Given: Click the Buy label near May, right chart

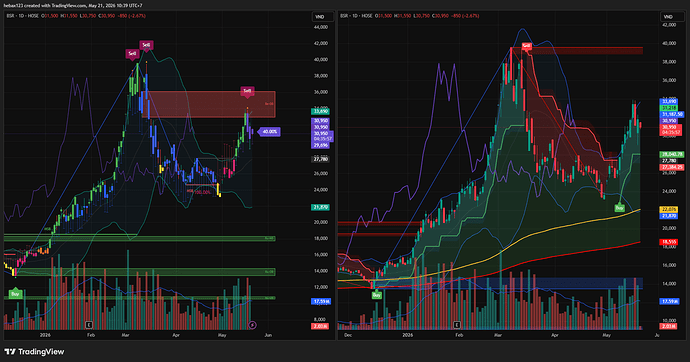Looking at the screenshot, I should (x=620, y=208).
